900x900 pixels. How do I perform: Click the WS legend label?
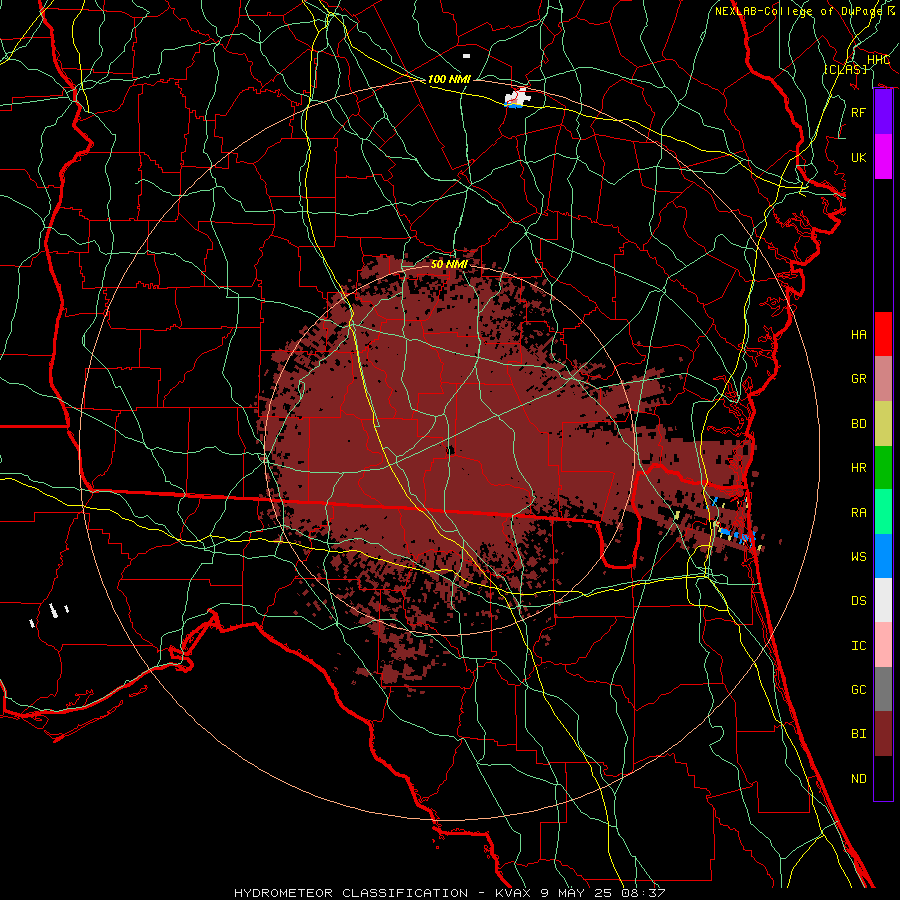(x=858, y=557)
